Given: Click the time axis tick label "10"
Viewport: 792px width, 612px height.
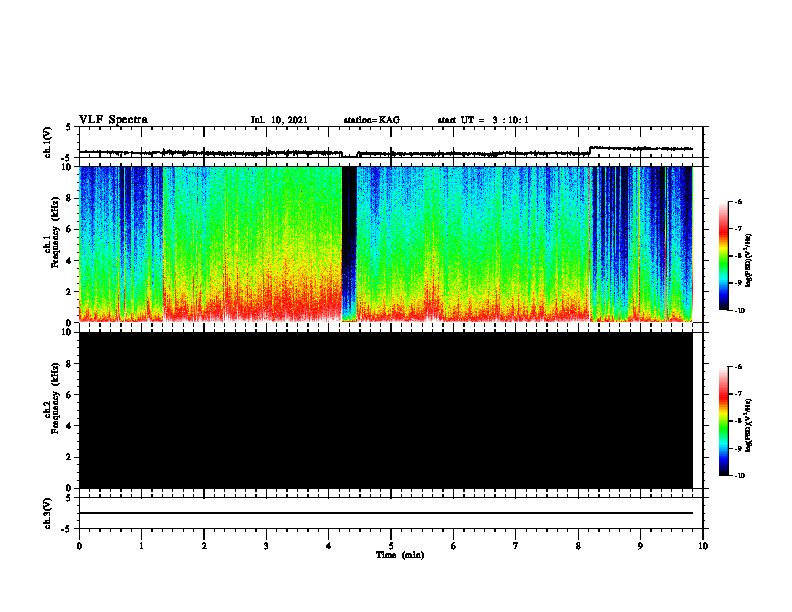Looking at the screenshot, I should tap(703, 546).
